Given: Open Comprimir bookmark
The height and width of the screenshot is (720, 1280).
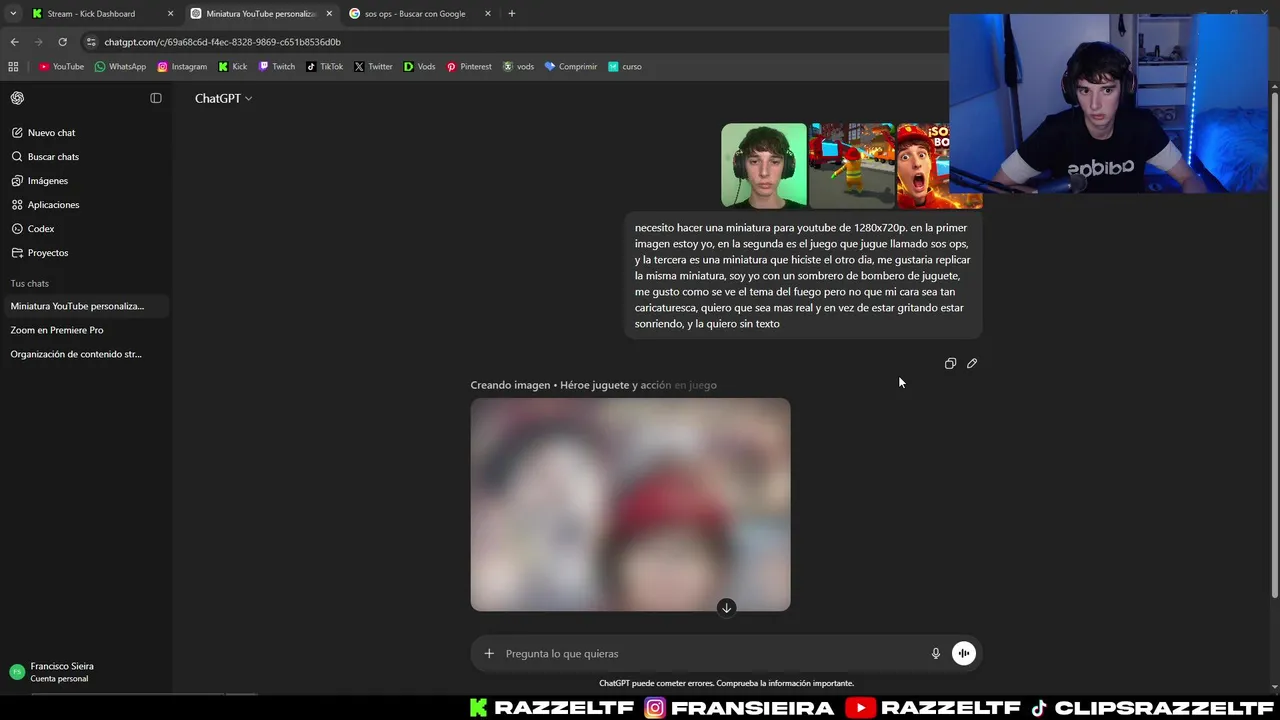Looking at the screenshot, I should (570, 66).
